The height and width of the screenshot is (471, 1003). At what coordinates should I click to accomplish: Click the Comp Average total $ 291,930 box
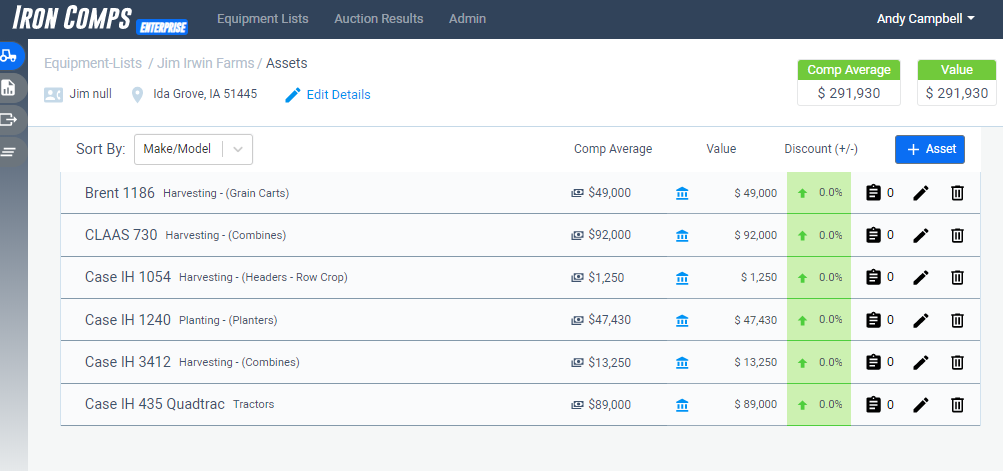click(x=849, y=83)
